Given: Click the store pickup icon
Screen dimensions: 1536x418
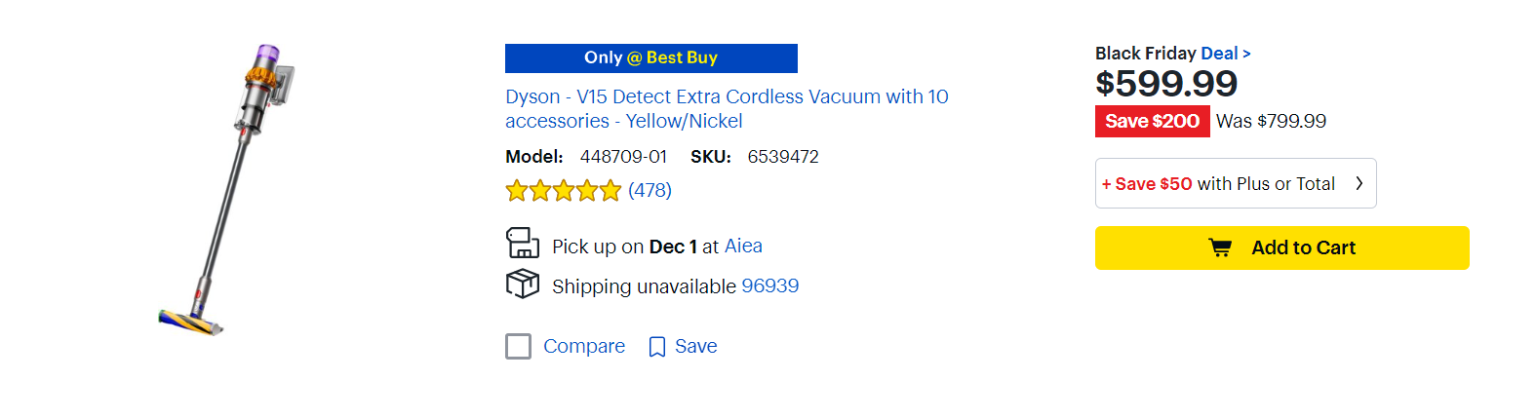Looking at the screenshot, I should click(522, 245).
